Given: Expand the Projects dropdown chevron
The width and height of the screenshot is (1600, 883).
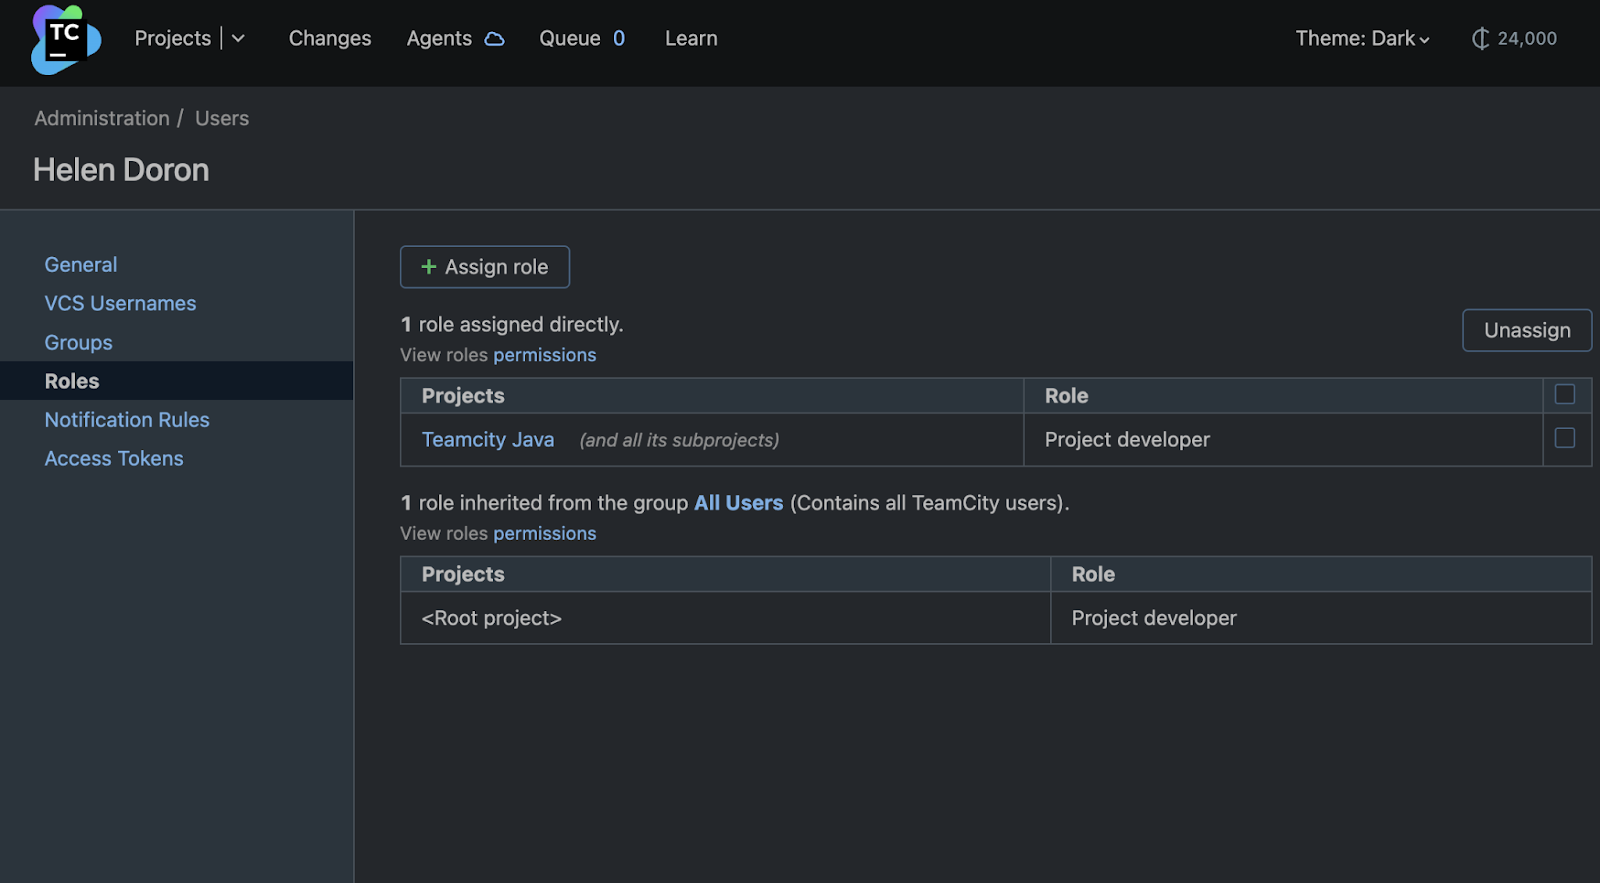Looking at the screenshot, I should [x=238, y=39].
